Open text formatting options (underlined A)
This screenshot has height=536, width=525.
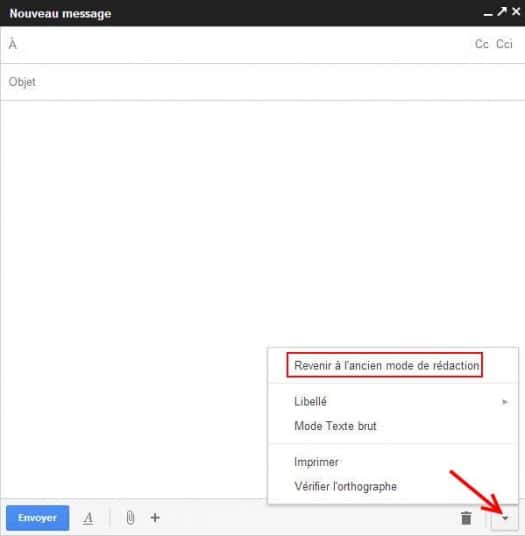pos(88,518)
